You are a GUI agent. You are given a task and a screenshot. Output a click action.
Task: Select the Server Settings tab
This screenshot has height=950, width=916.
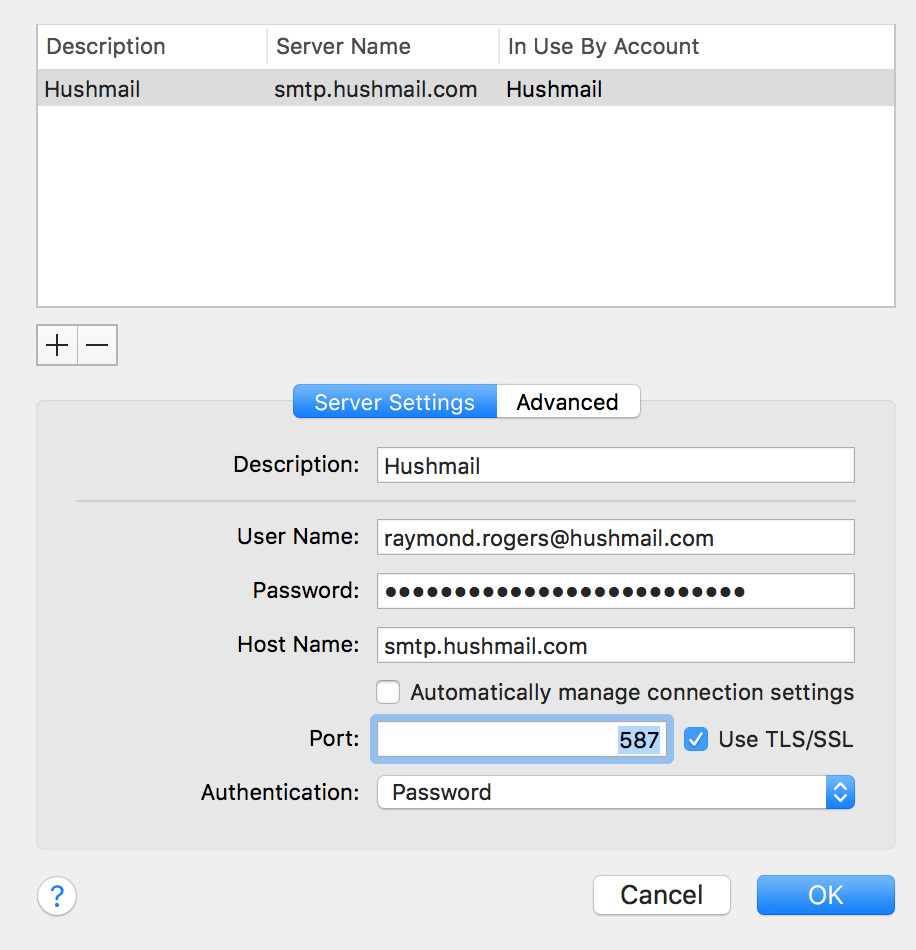(395, 402)
